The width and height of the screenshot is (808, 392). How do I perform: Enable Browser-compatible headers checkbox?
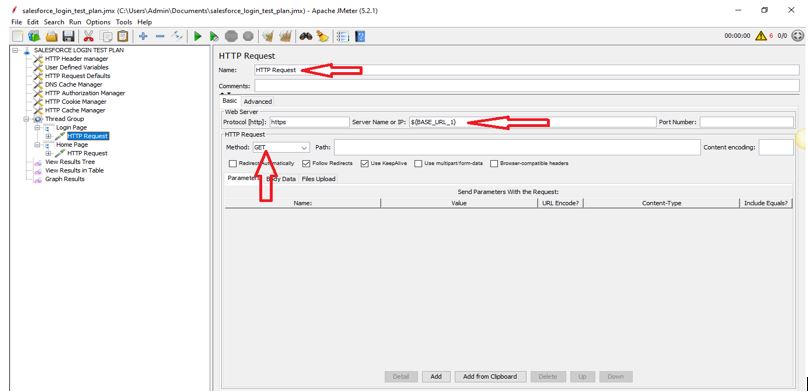click(x=494, y=163)
